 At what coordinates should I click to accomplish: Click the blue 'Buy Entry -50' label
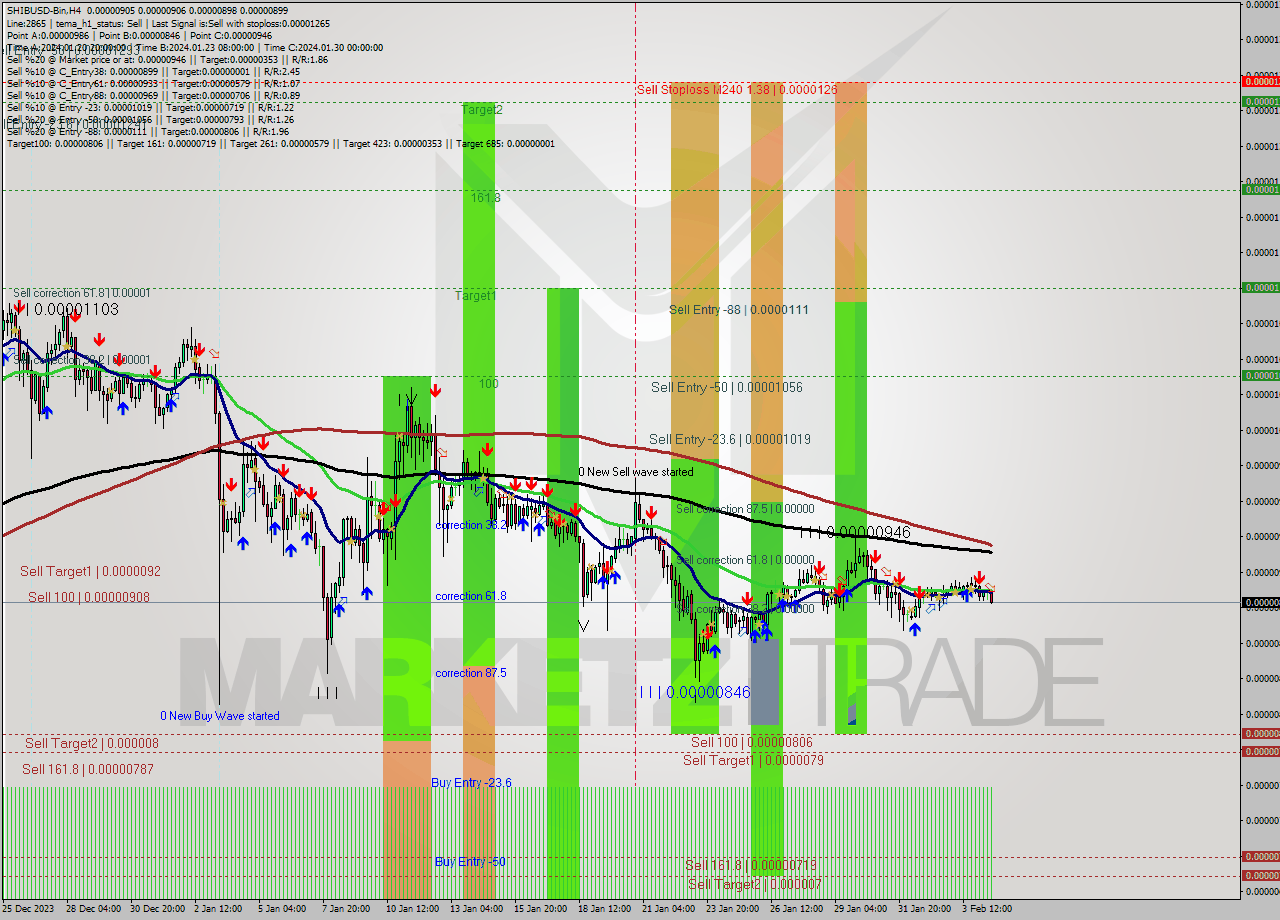point(470,862)
